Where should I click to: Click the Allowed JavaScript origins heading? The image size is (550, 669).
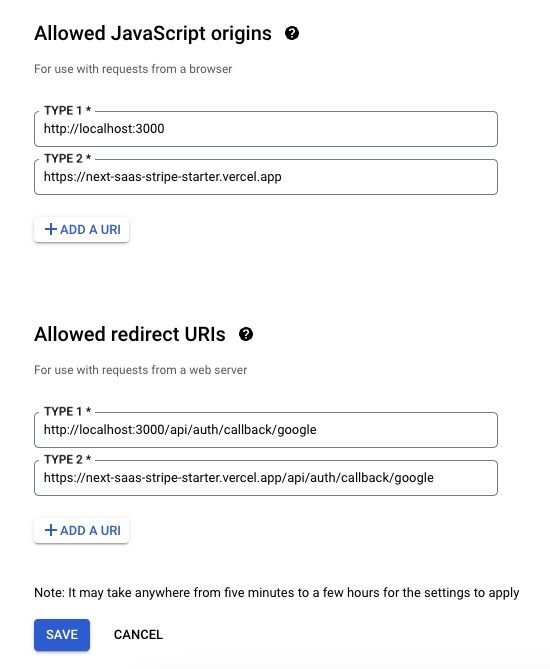(x=153, y=34)
